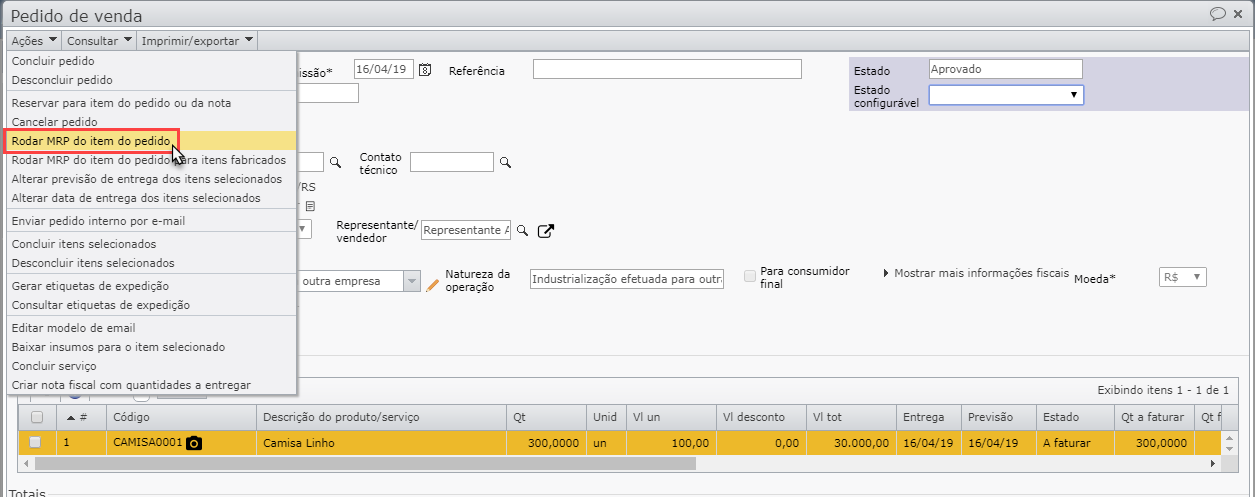Click the Qt a faturar column header
This screenshot has width=1255, height=497.
(x=1153, y=417)
